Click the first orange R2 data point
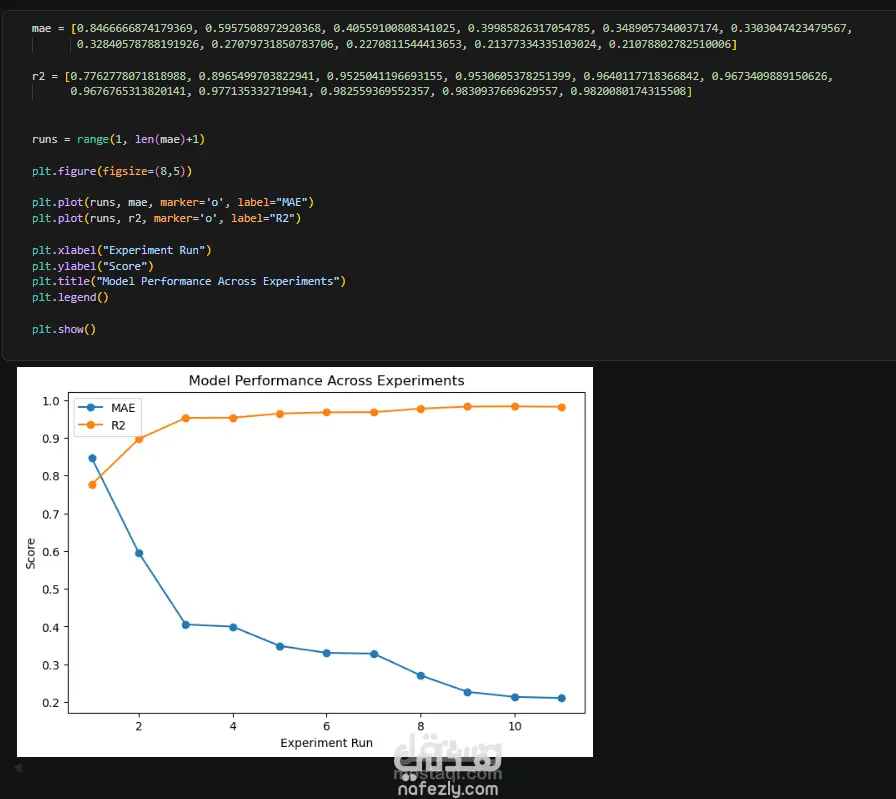 (x=92, y=485)
